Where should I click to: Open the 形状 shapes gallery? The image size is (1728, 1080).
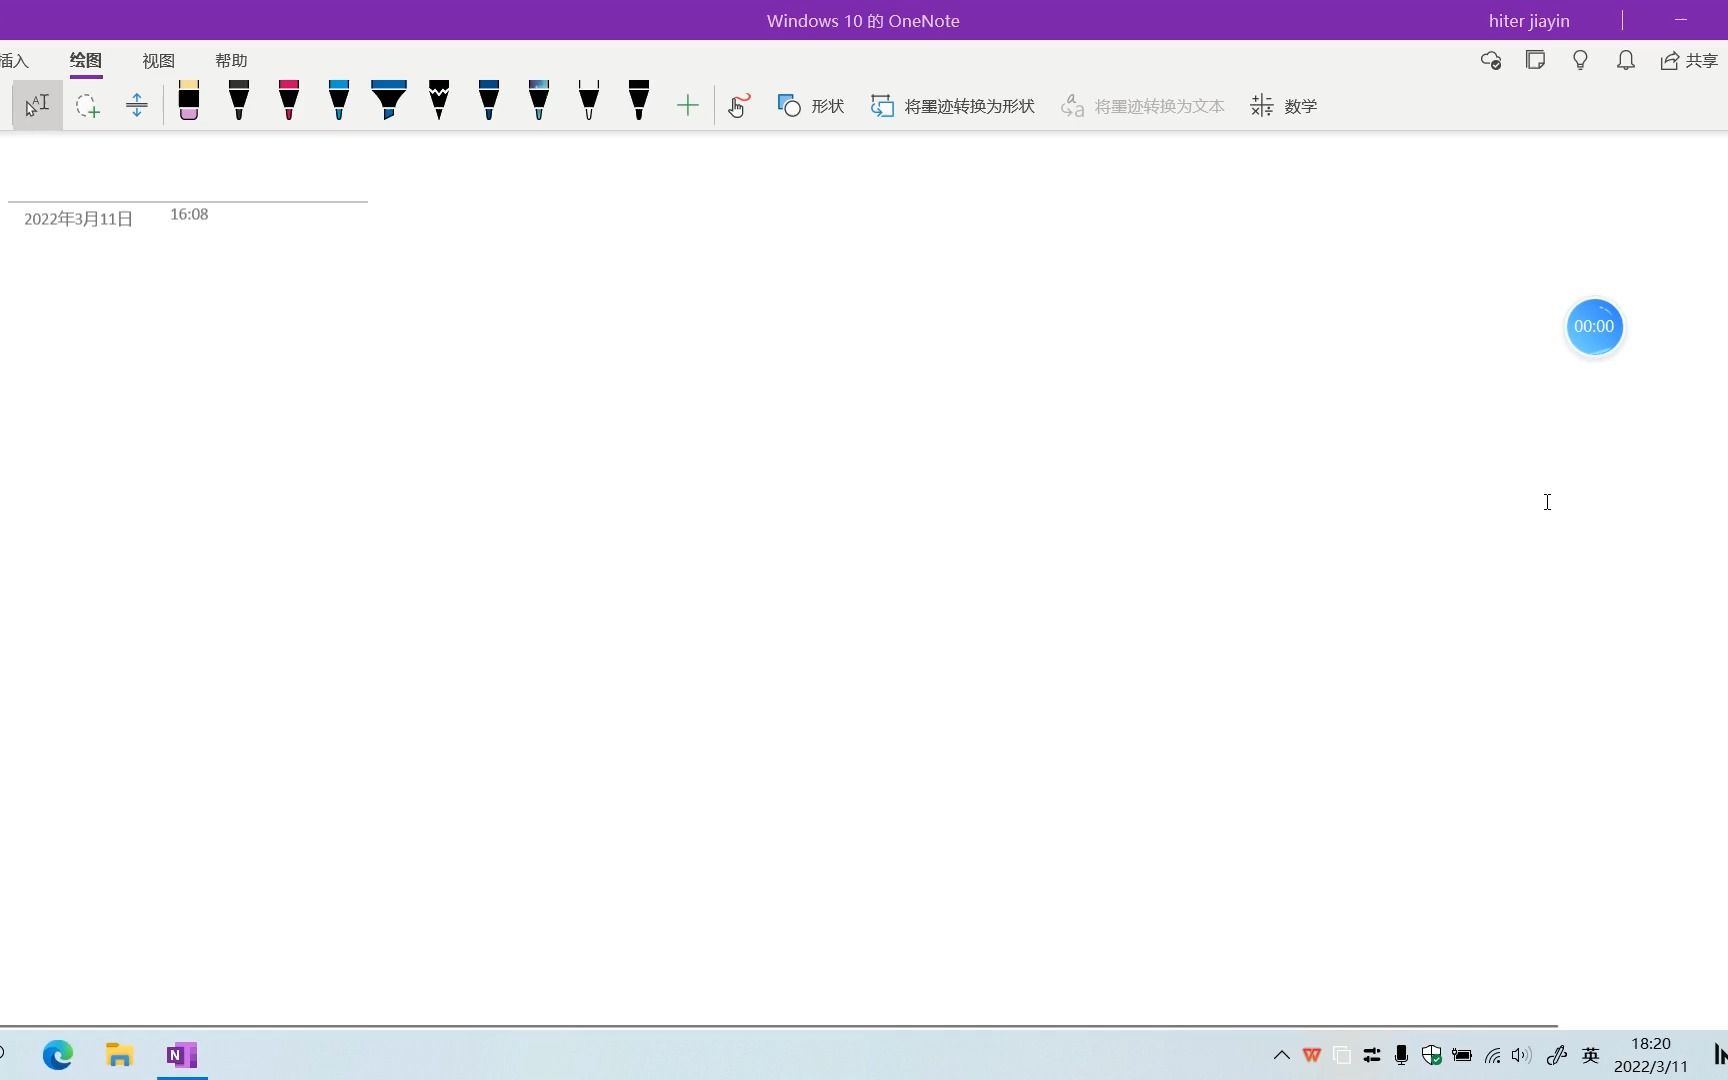tap(811, 105)
